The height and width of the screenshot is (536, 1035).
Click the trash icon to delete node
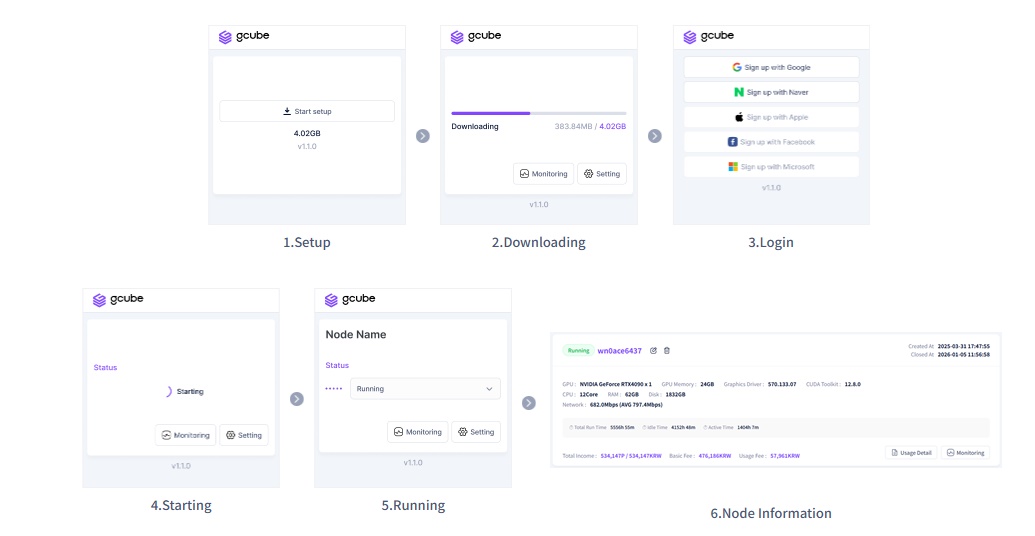pyautogui.click(x=667, y=351)
